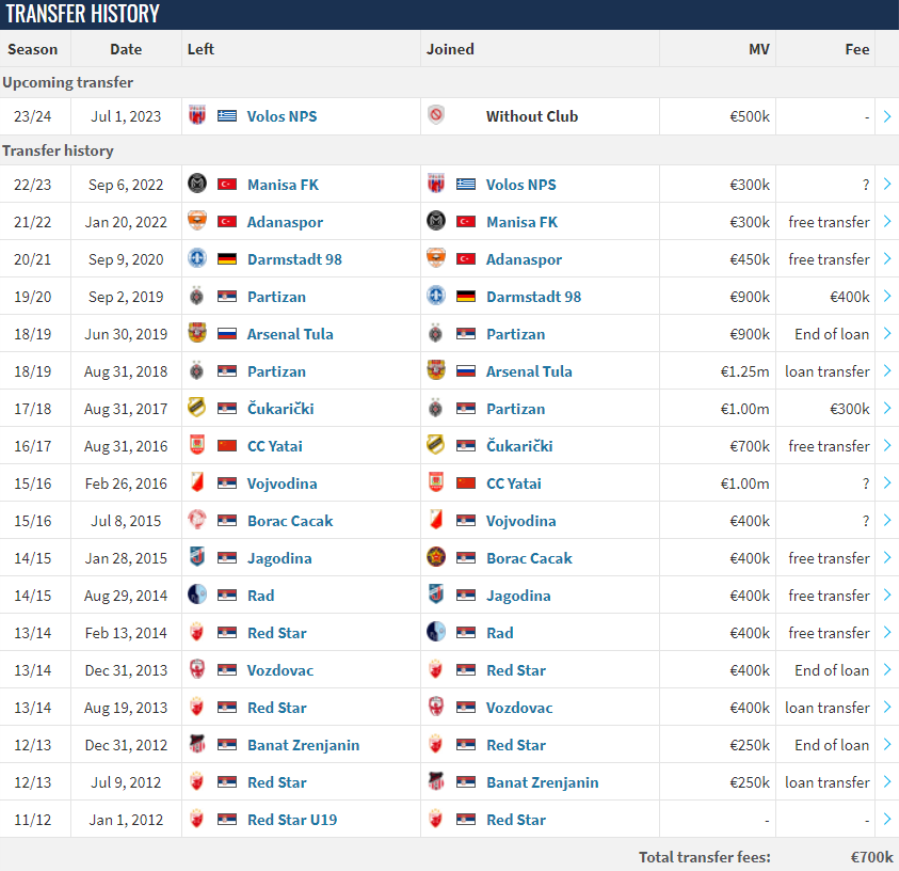The width and height of the screenshot is (899, 871).
Task: Click Rad crest in the Aug 29, 2014 left column
Action: point(197,594)
